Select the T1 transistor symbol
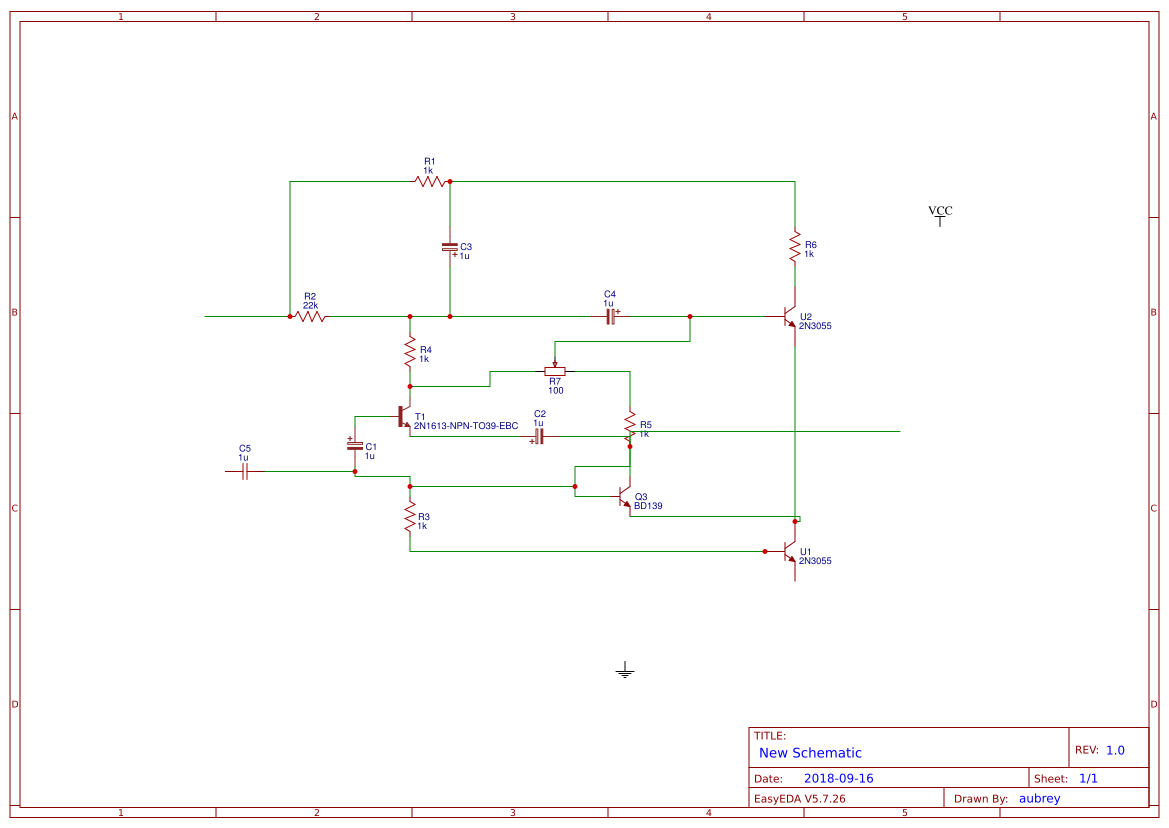This screenshot has width=1169, height=828. (403, 417)
